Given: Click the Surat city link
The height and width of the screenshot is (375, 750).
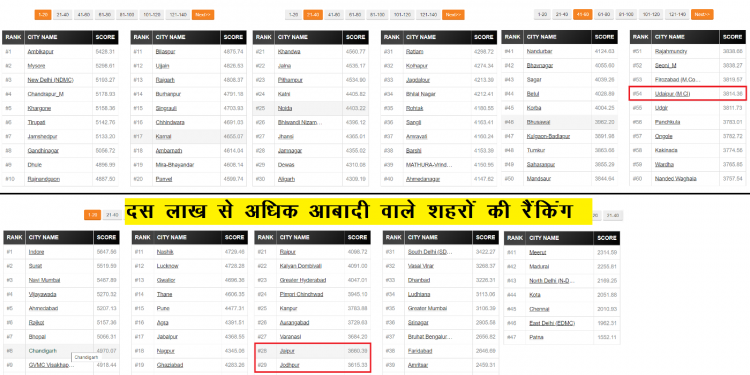Looking at the screenshot, I should [x=35, y=266].
